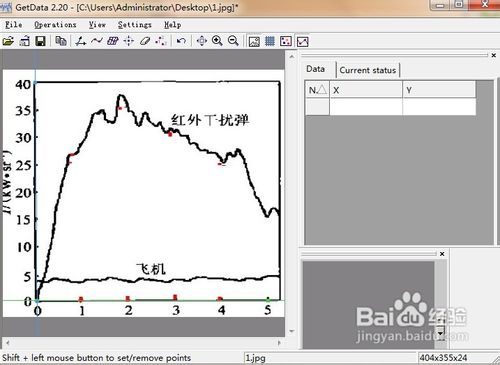Click the image area scroll up arrow
Viewport: 500px width, 365px height.
click(x=292, y=57)
